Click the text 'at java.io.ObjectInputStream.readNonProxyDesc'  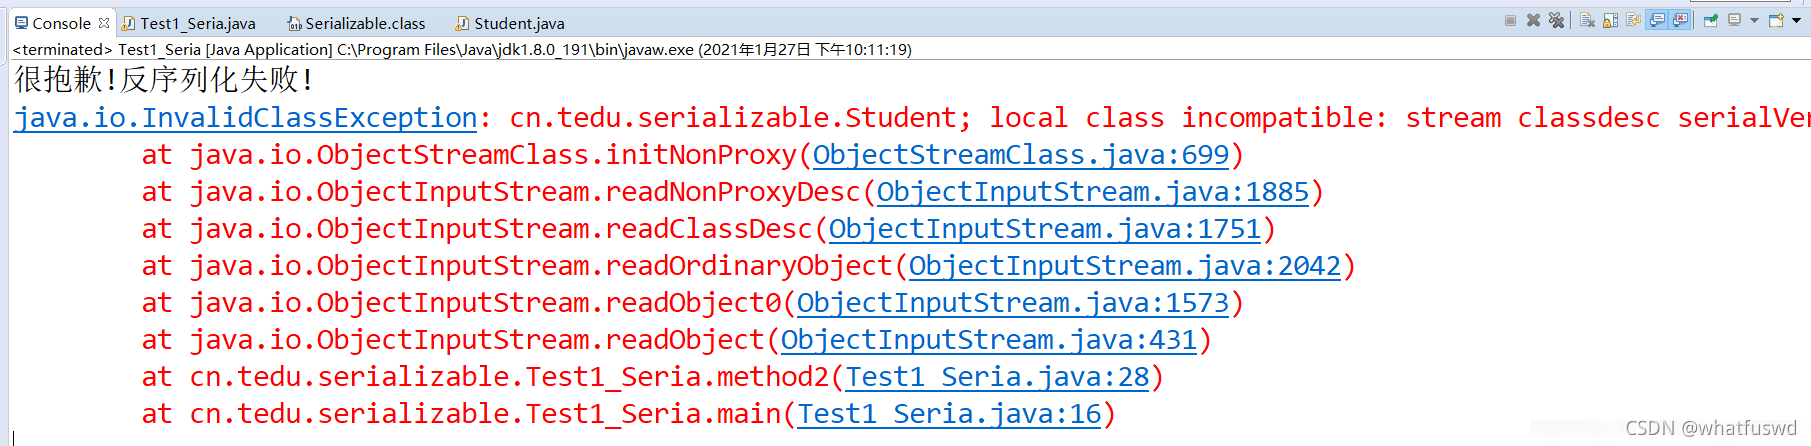click(x=501, y=192)
